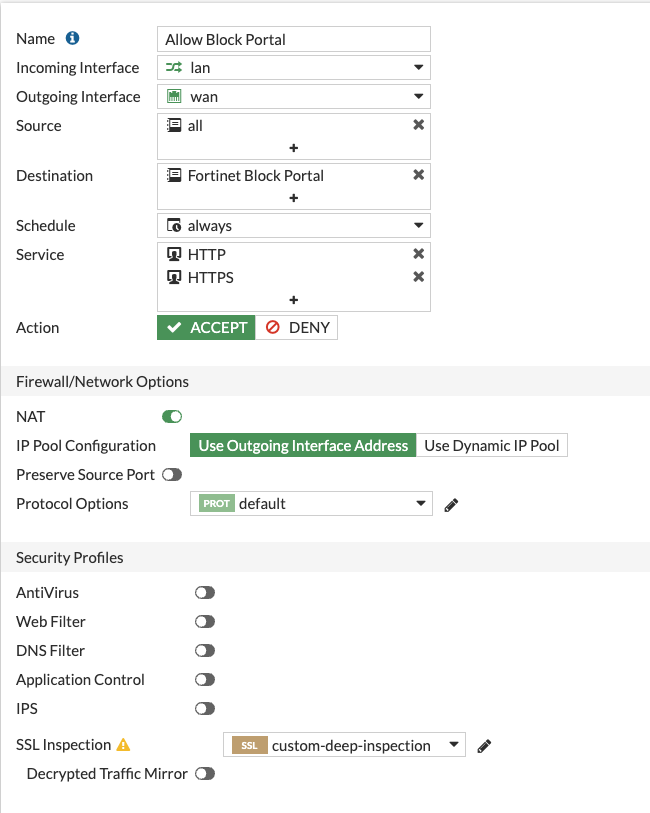The height and width of the screenshot is (813, 650).
Task: Click the SSL Inspection warning icon
Action: [124, 745]
